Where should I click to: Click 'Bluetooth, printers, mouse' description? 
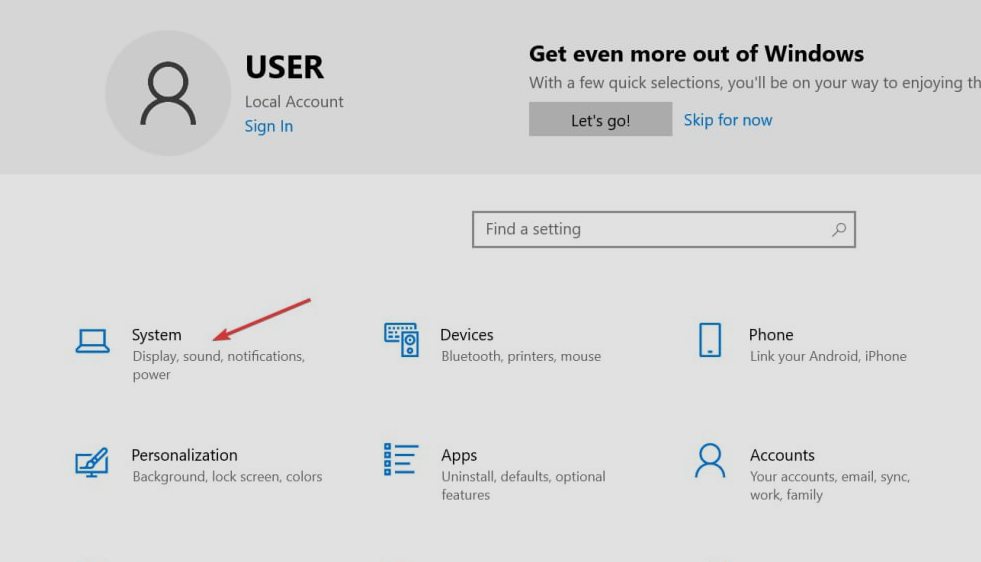[x=521, y=356]
